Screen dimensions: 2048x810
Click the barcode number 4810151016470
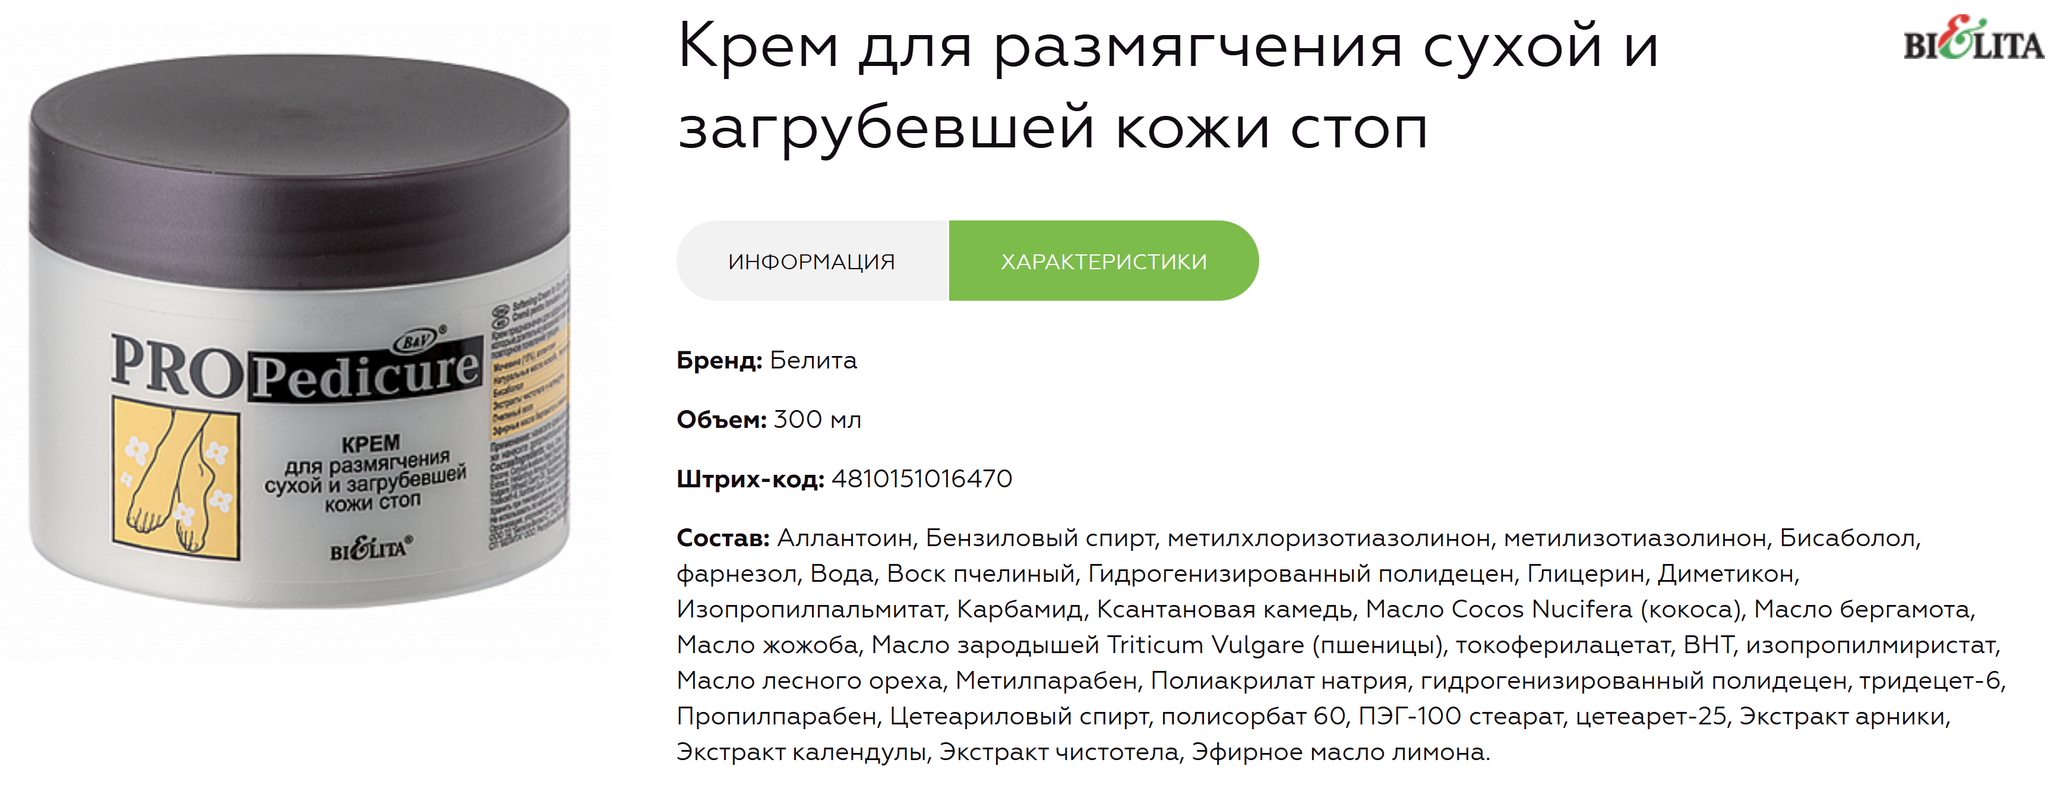[x=921, y=479]
